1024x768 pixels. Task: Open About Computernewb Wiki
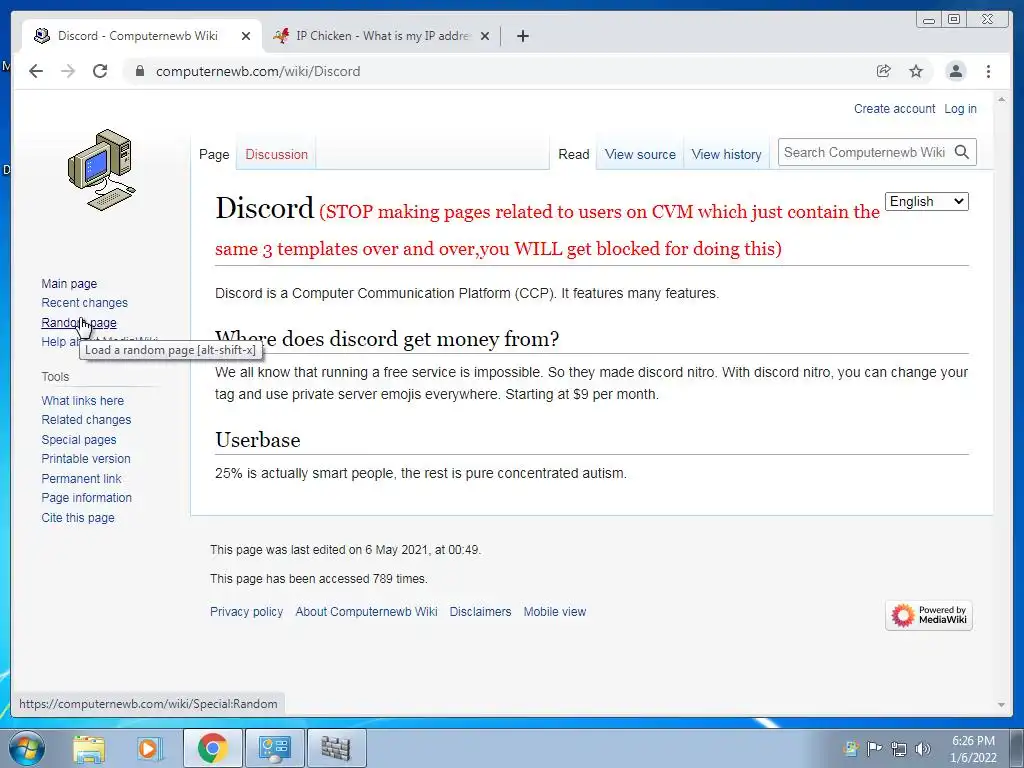coord(366,611)
